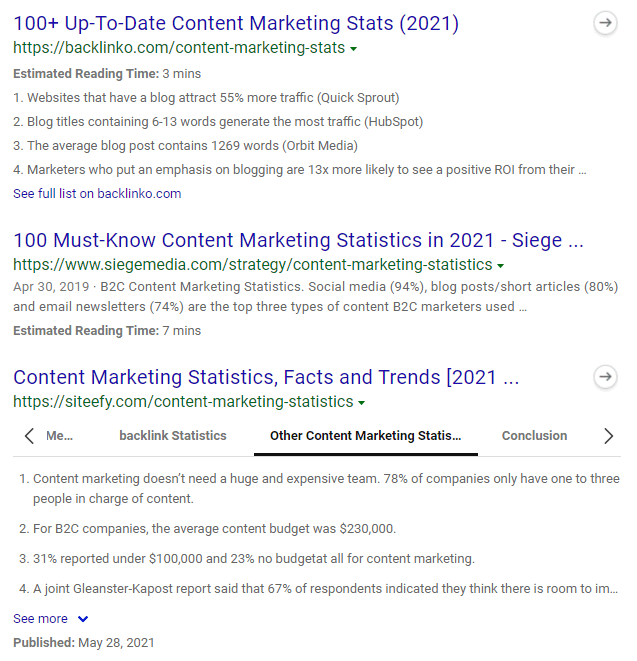
Task: Click the right chevron in tab carousel
Action: click(x=608, y=436)
